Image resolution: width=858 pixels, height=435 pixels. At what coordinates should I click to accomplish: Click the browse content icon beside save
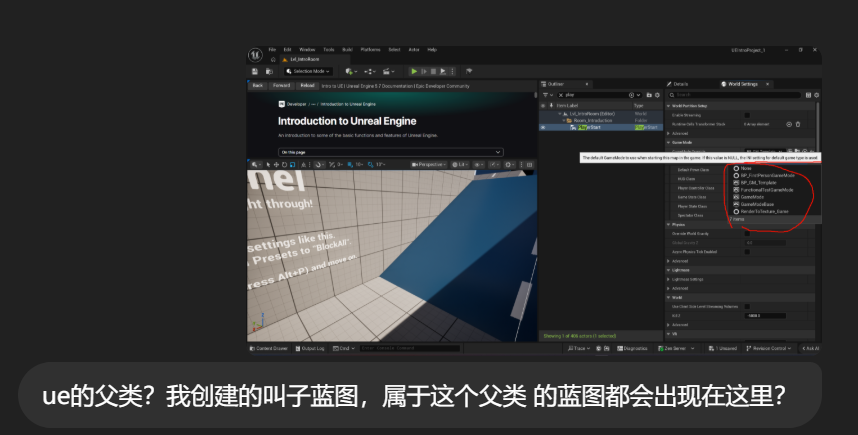pos(269,71)
